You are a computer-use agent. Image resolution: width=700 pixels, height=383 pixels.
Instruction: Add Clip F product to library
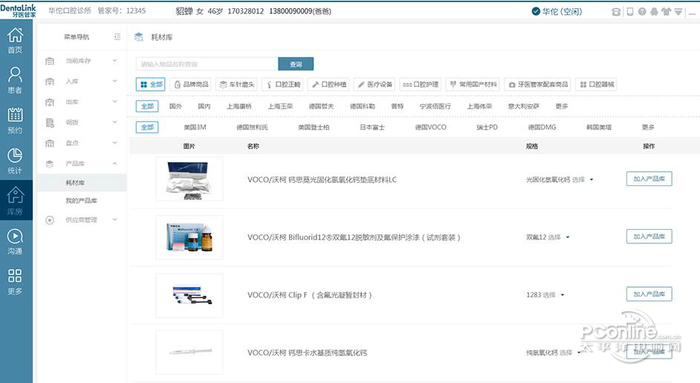(x=649, y=294)
